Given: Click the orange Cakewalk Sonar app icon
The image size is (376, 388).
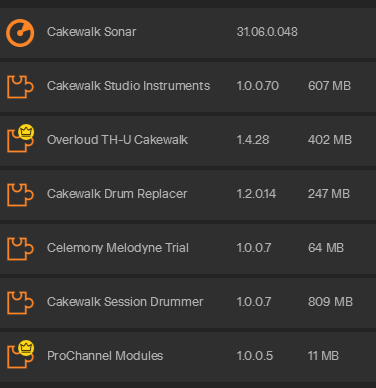Looking at the screenshot, I should [20, 33].
